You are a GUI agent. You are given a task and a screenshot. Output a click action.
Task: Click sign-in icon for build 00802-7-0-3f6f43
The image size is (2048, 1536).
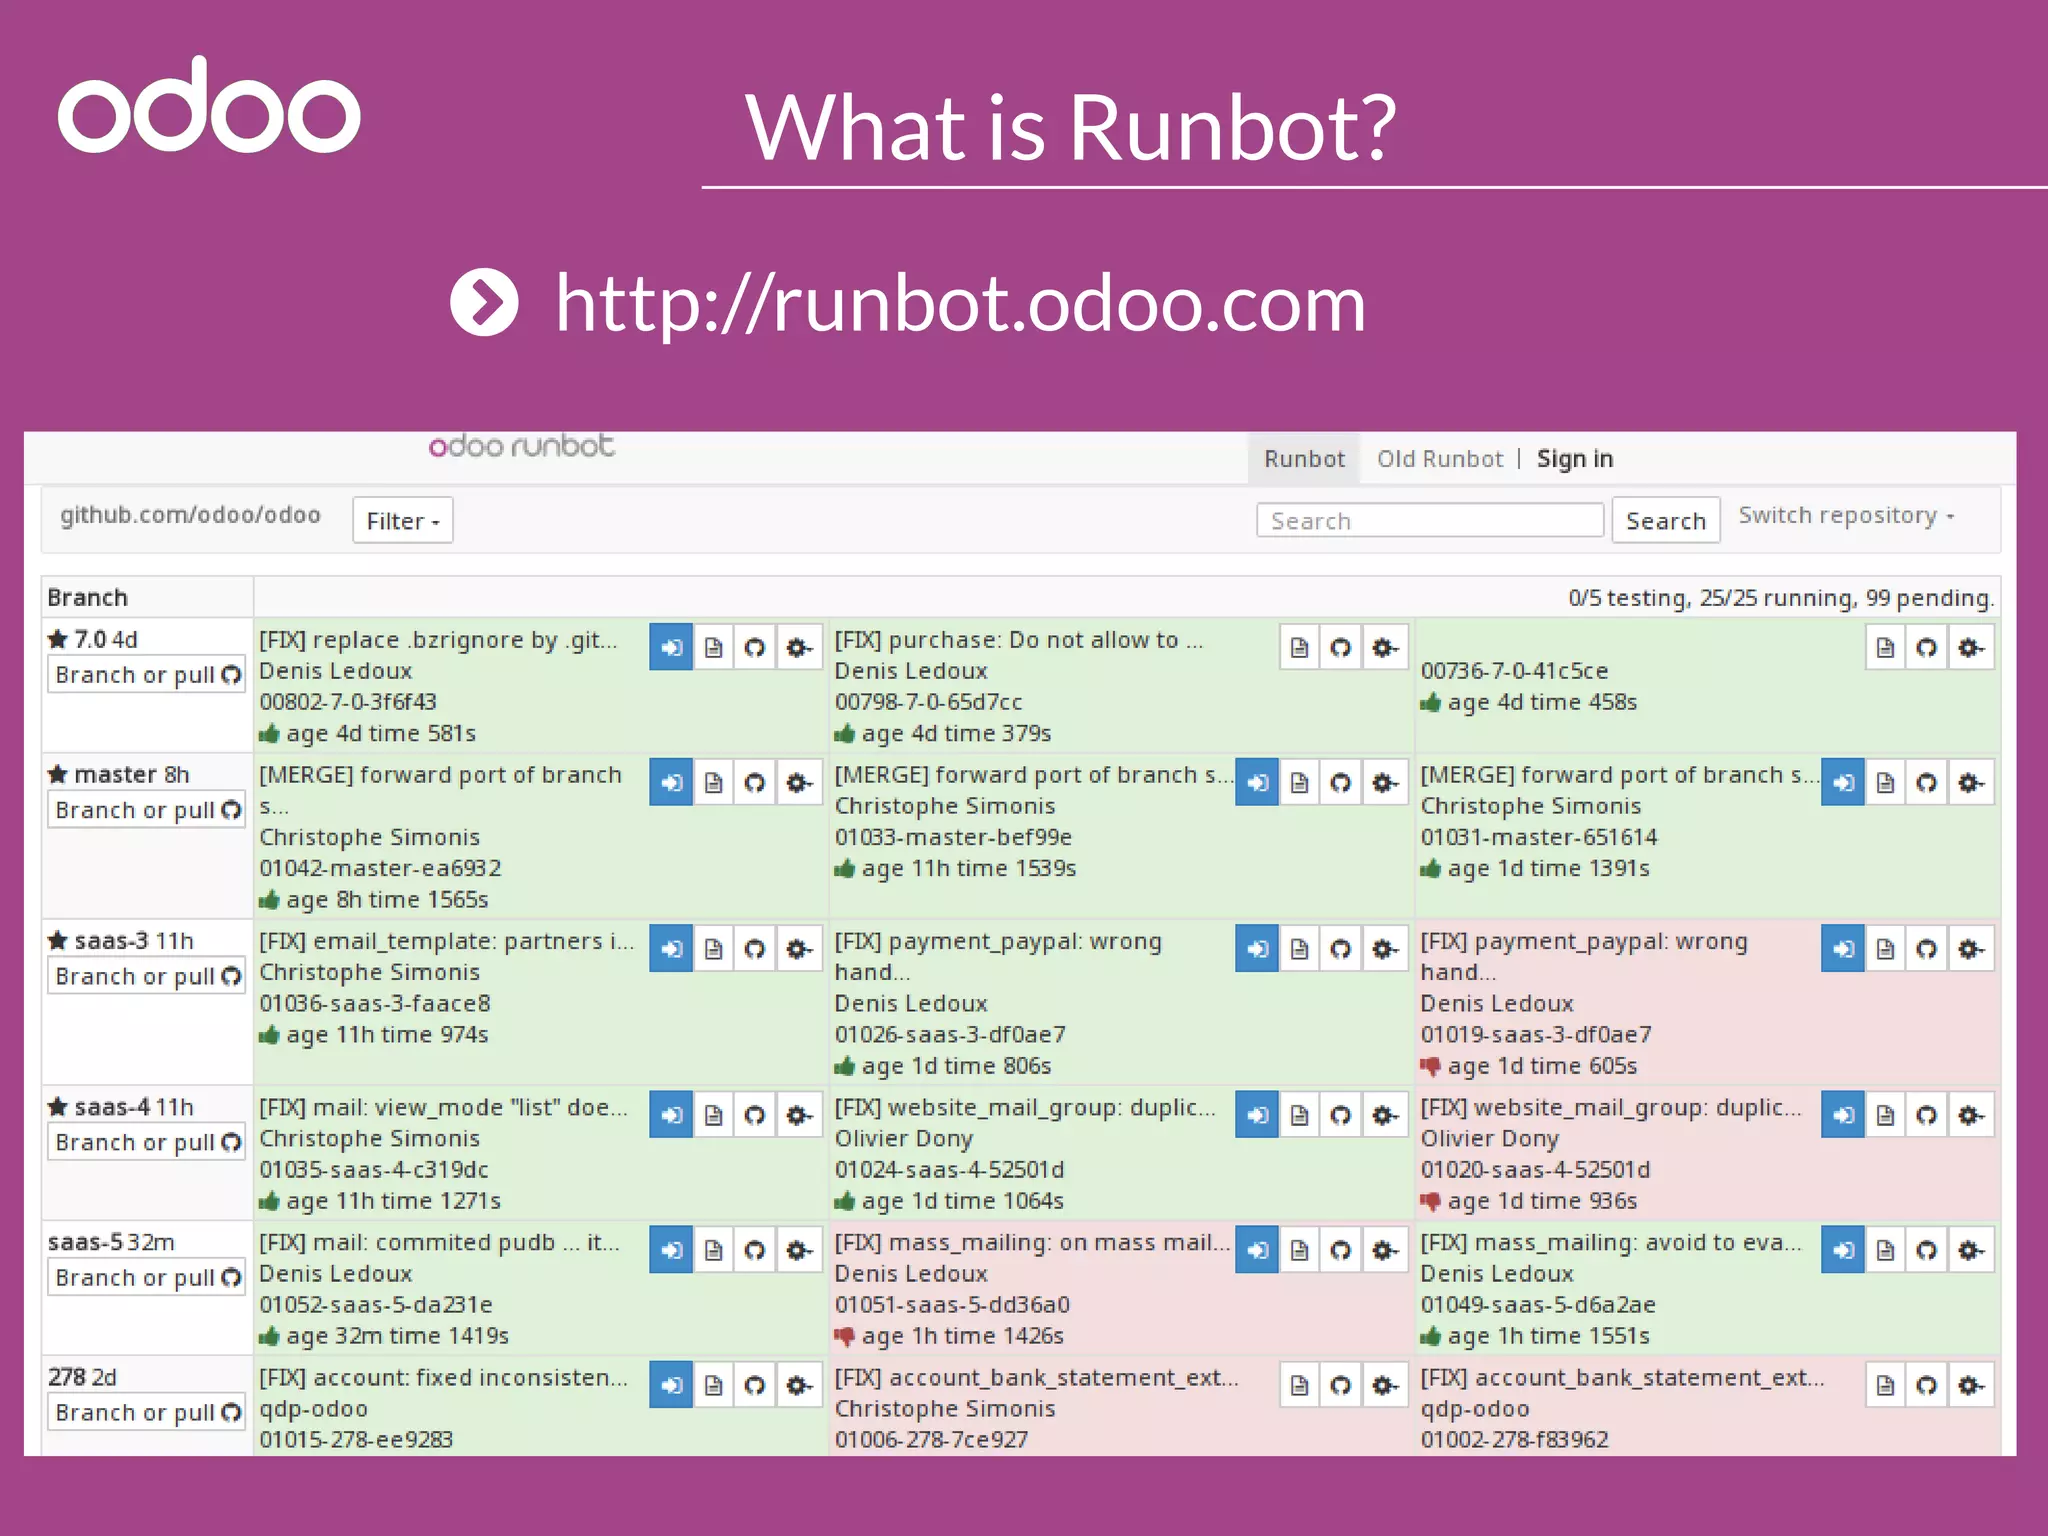tap(671, 647)
